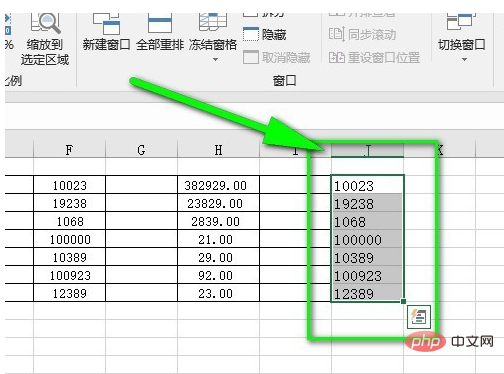This screenshot has width=504, height=374.
Task: Click the 切换窗口 Switch Windows icon
Action: pos(461,22)
